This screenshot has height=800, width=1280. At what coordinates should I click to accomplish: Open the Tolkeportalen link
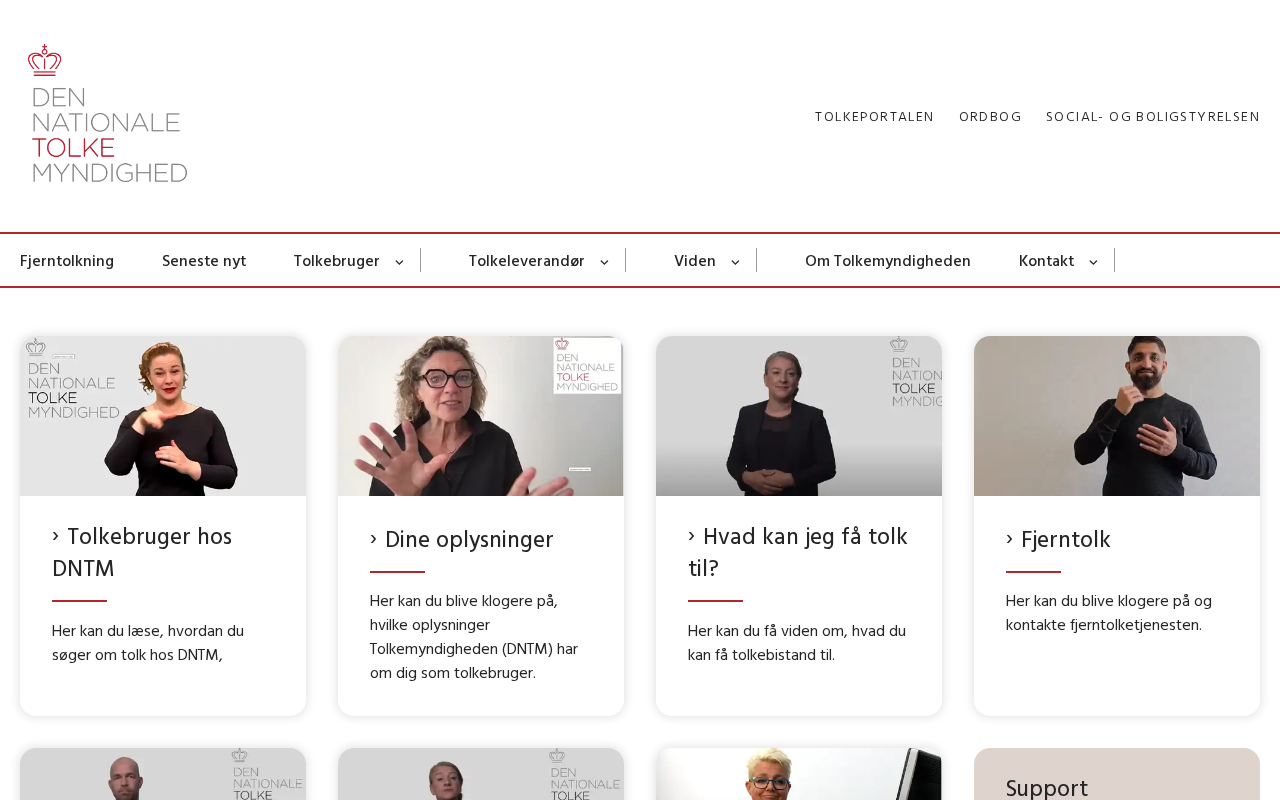click(x=874, y=117)
